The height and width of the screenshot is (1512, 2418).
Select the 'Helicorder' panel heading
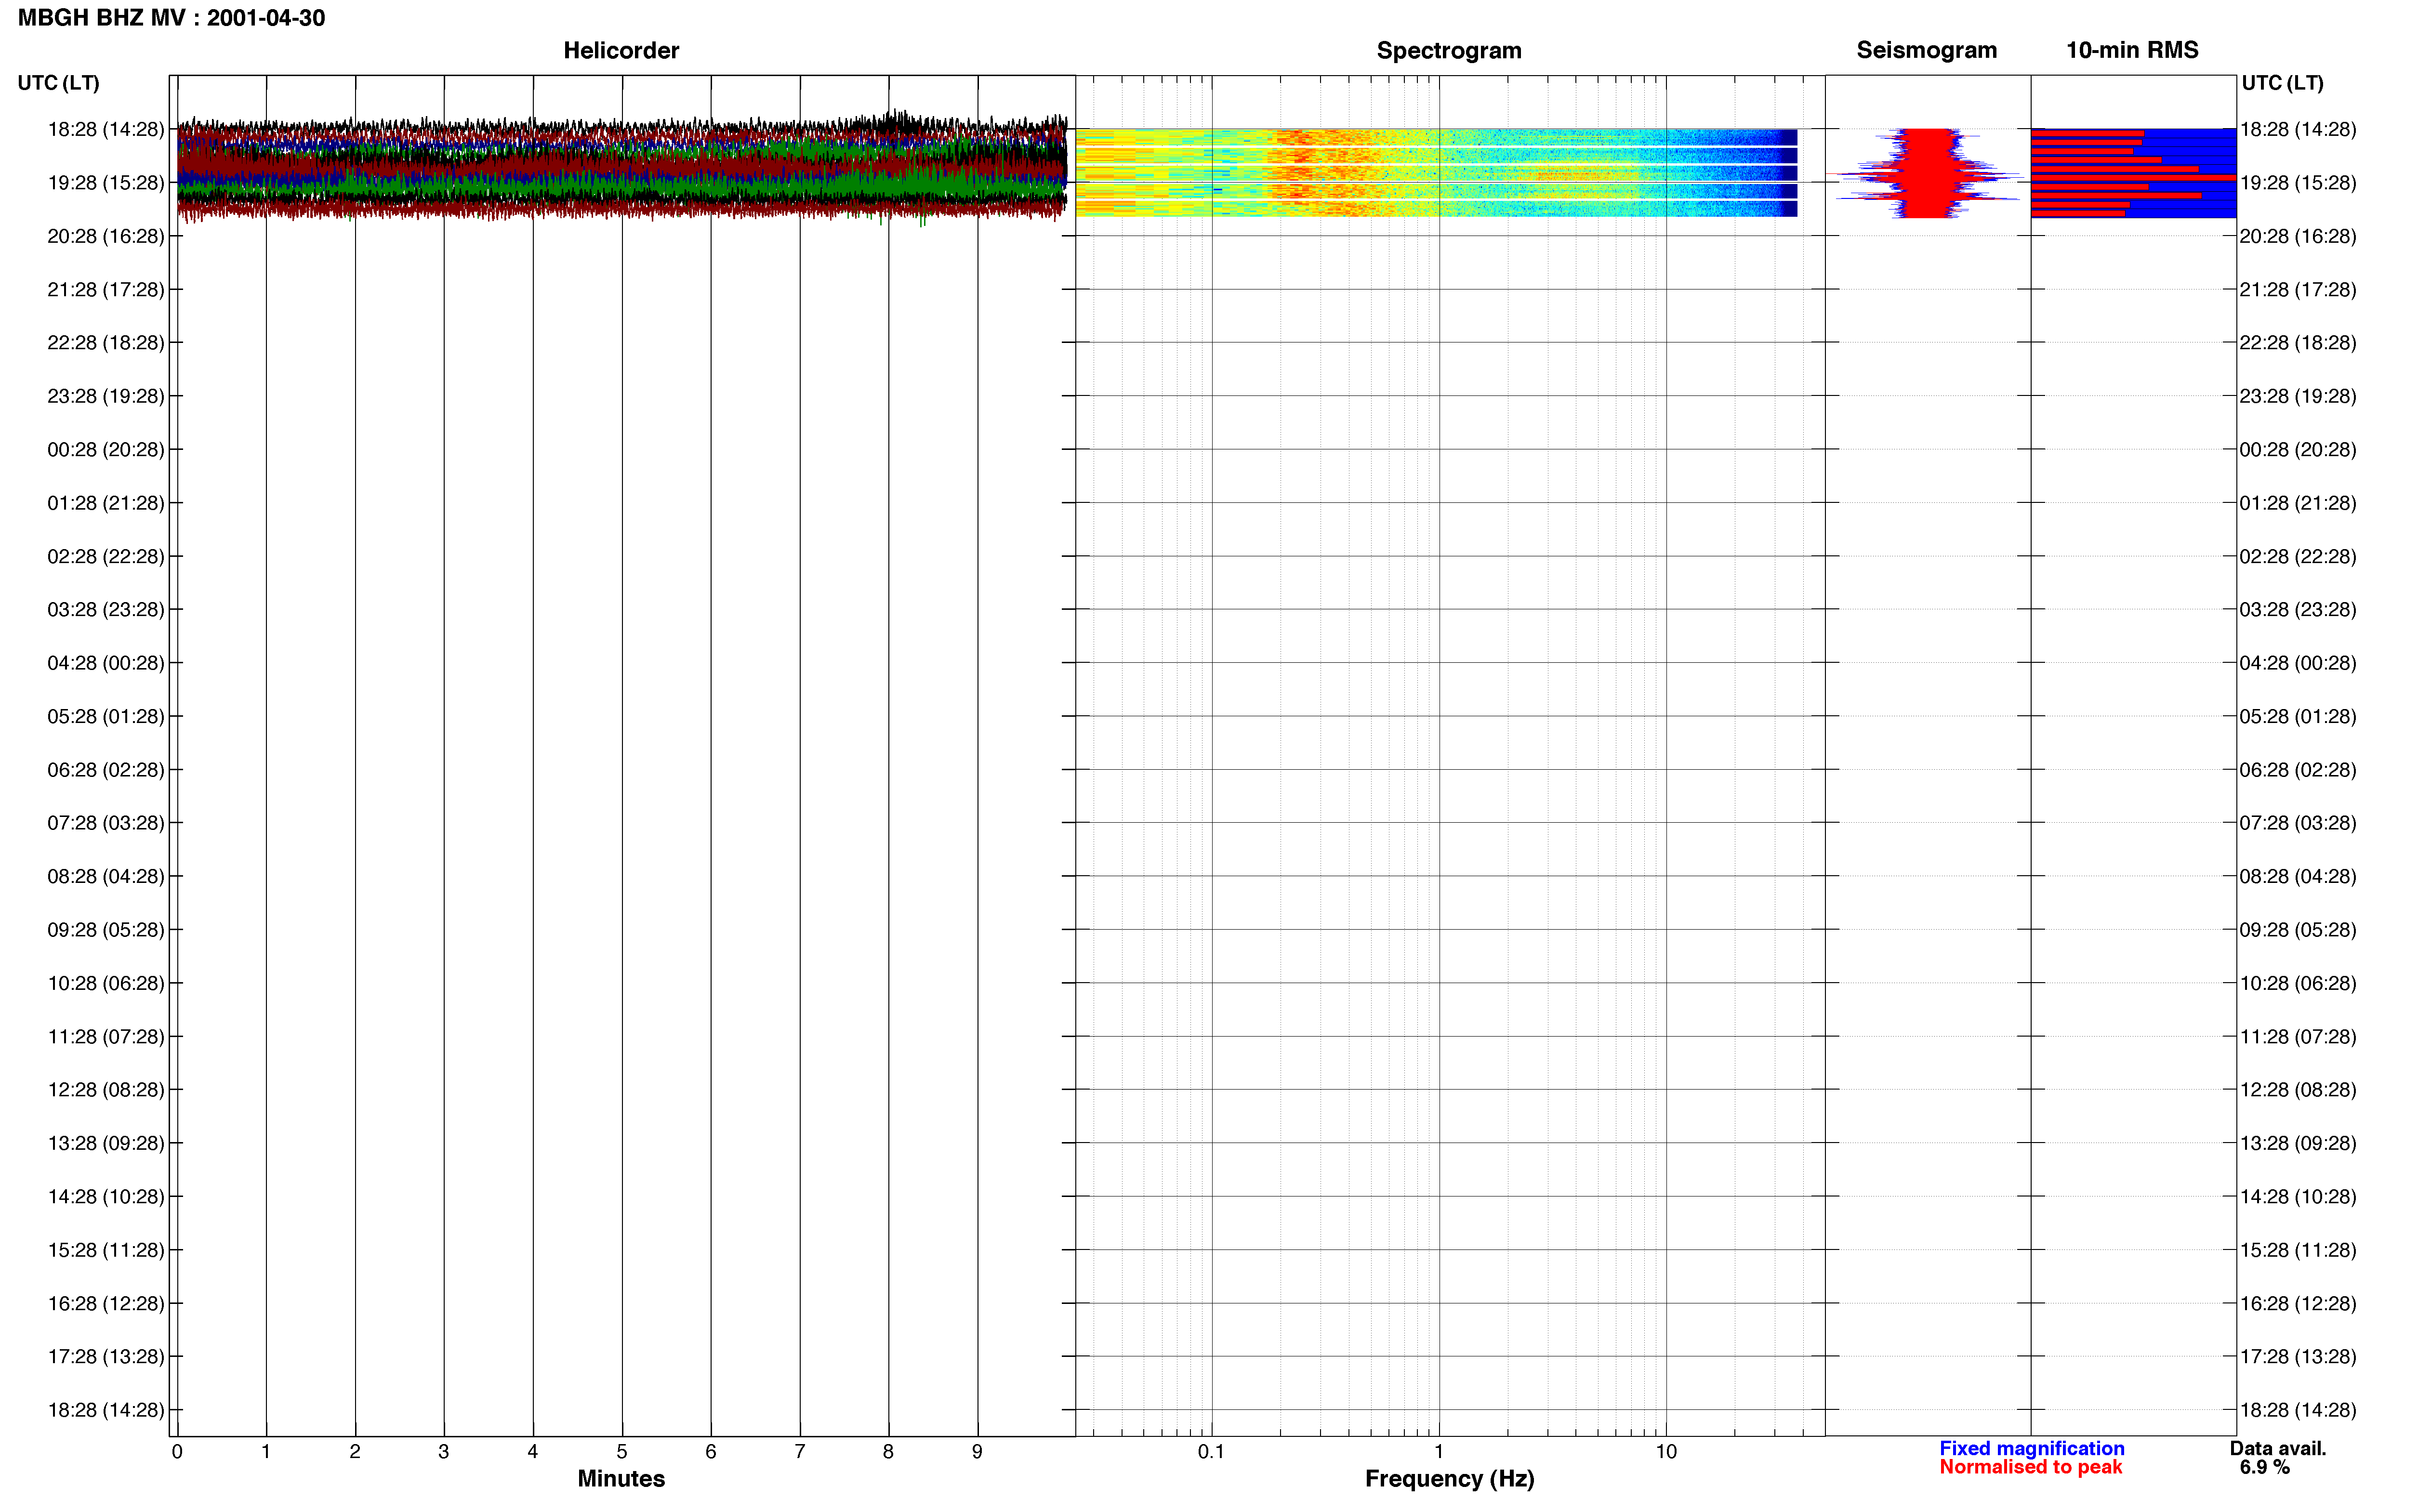[x=621, y=50]
